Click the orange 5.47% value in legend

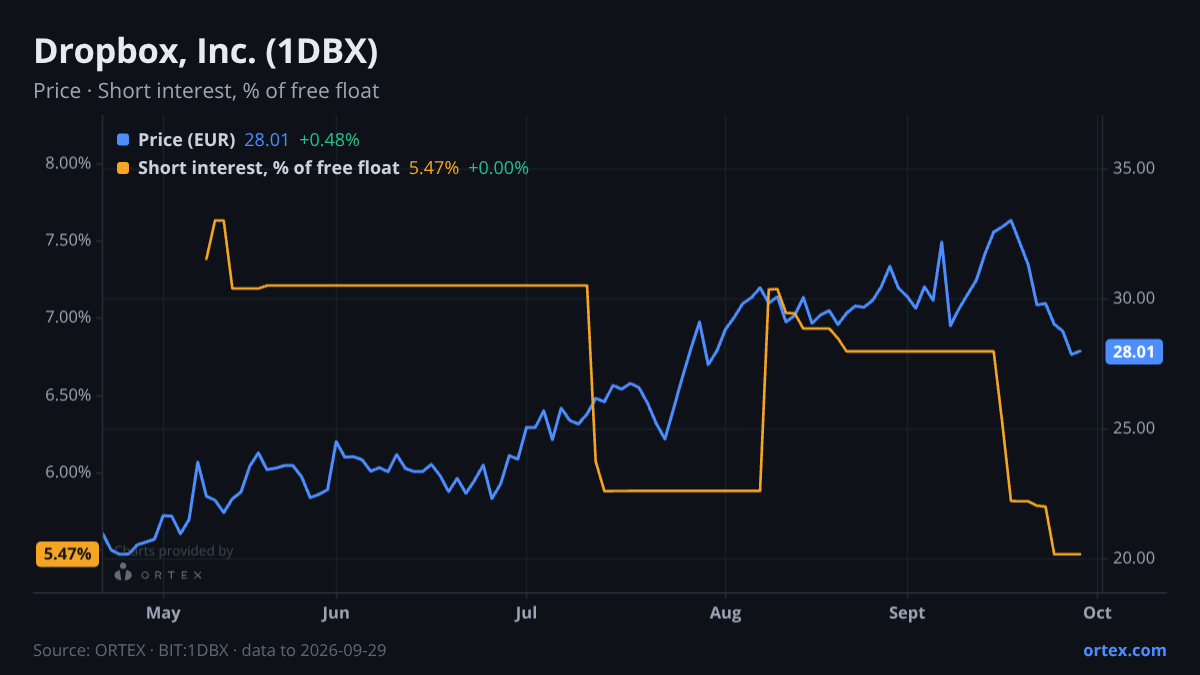click(x=434, y=168)
